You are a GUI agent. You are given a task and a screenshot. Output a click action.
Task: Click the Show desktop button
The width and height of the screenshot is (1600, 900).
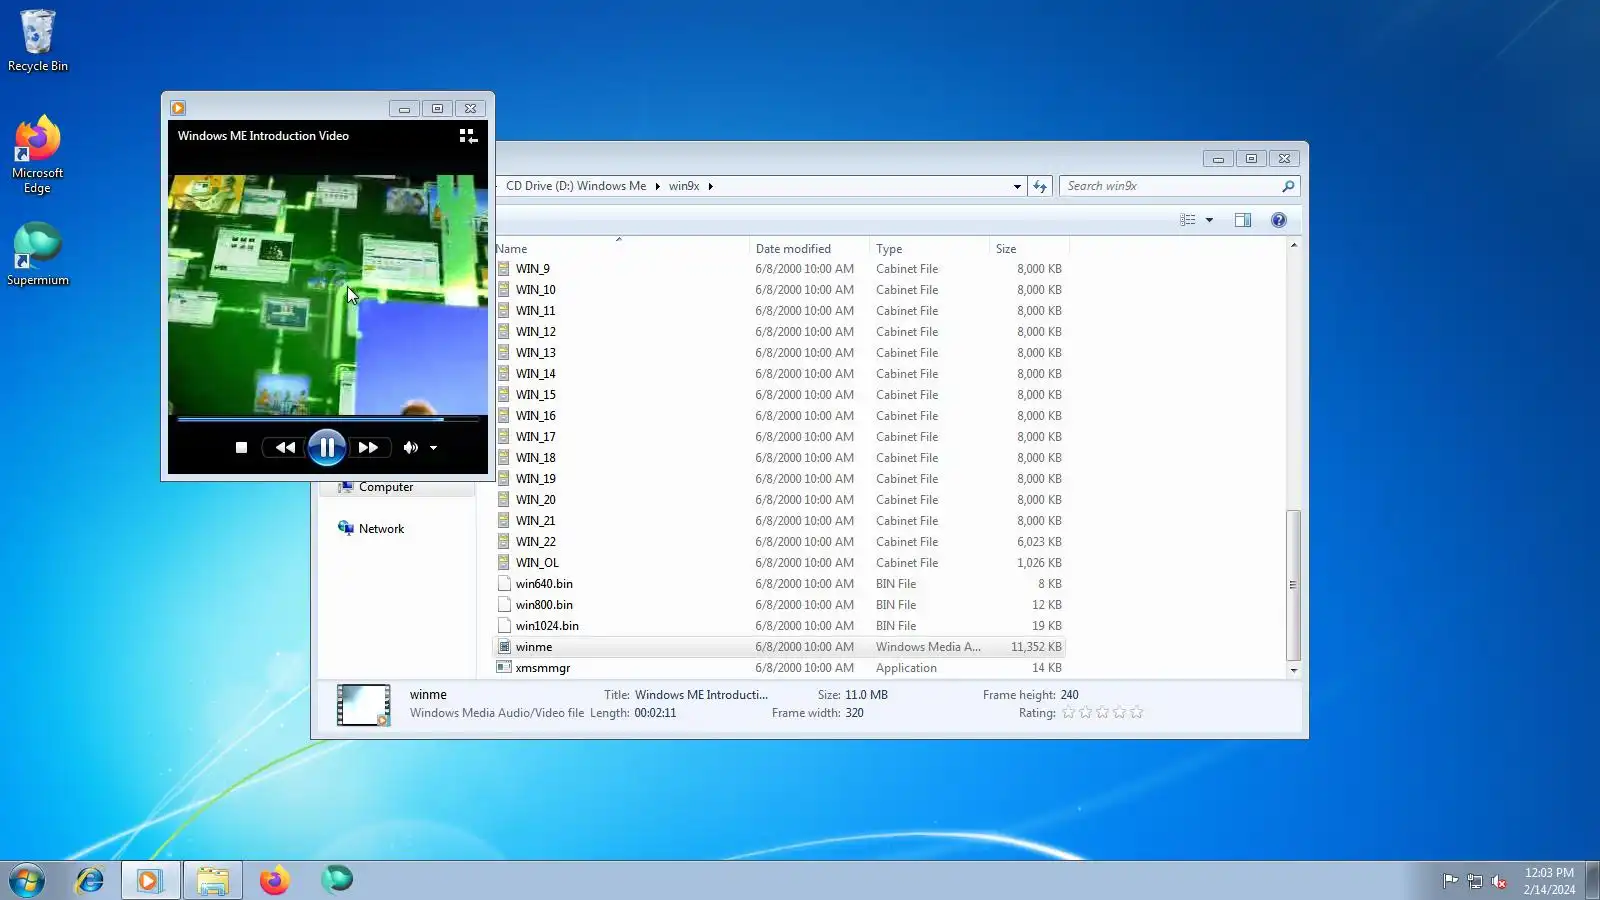[x=1592, y=880]
